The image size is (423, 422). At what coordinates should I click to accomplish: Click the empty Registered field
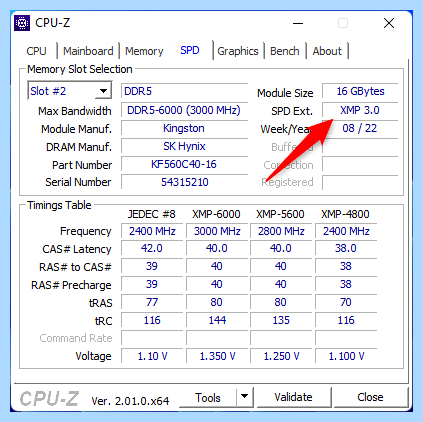(x=360, y=182)
